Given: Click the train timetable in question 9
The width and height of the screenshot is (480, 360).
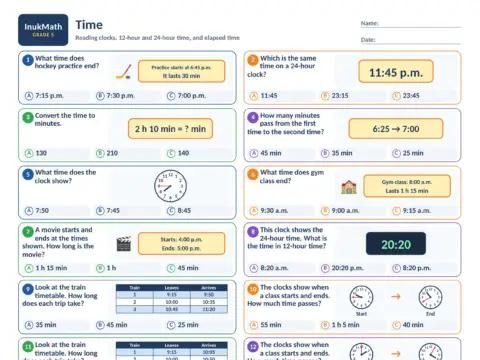Looking at the screenshot, I should (172, 299).
